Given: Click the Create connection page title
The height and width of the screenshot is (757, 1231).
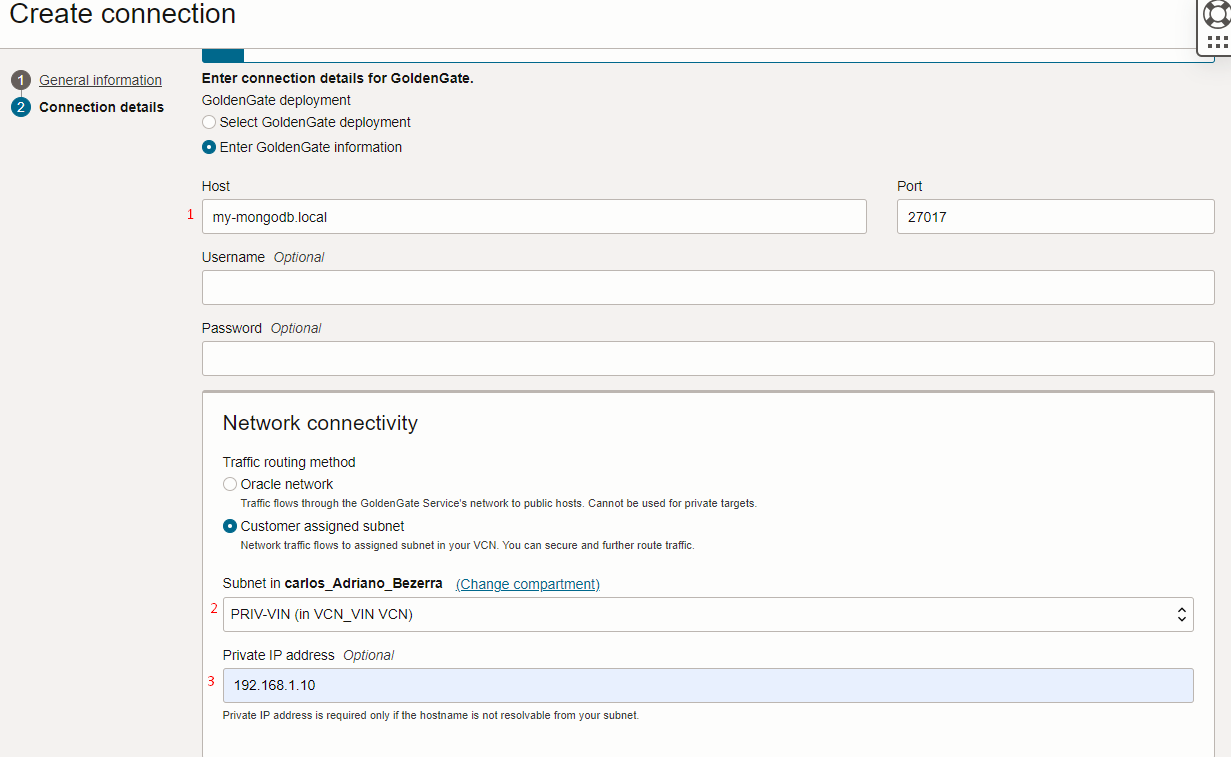Looking at the screenshot, I should tap(122, 14).
